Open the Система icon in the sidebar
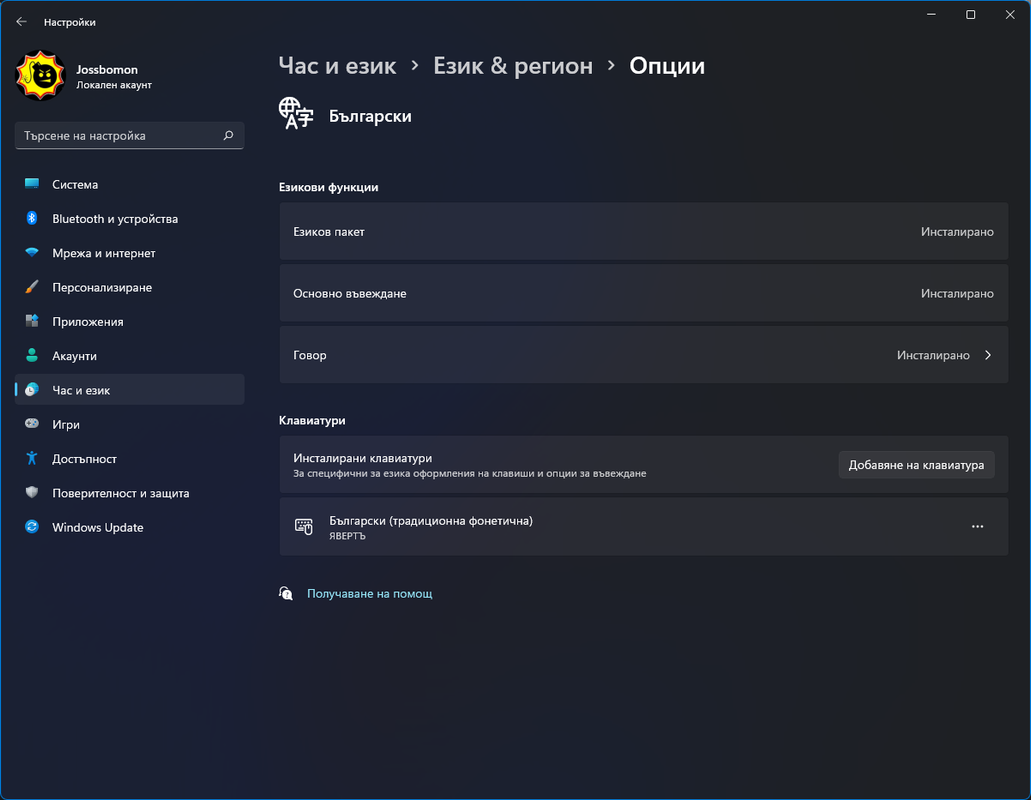This screenshot has width=1031, height=800. pos(32,184)
